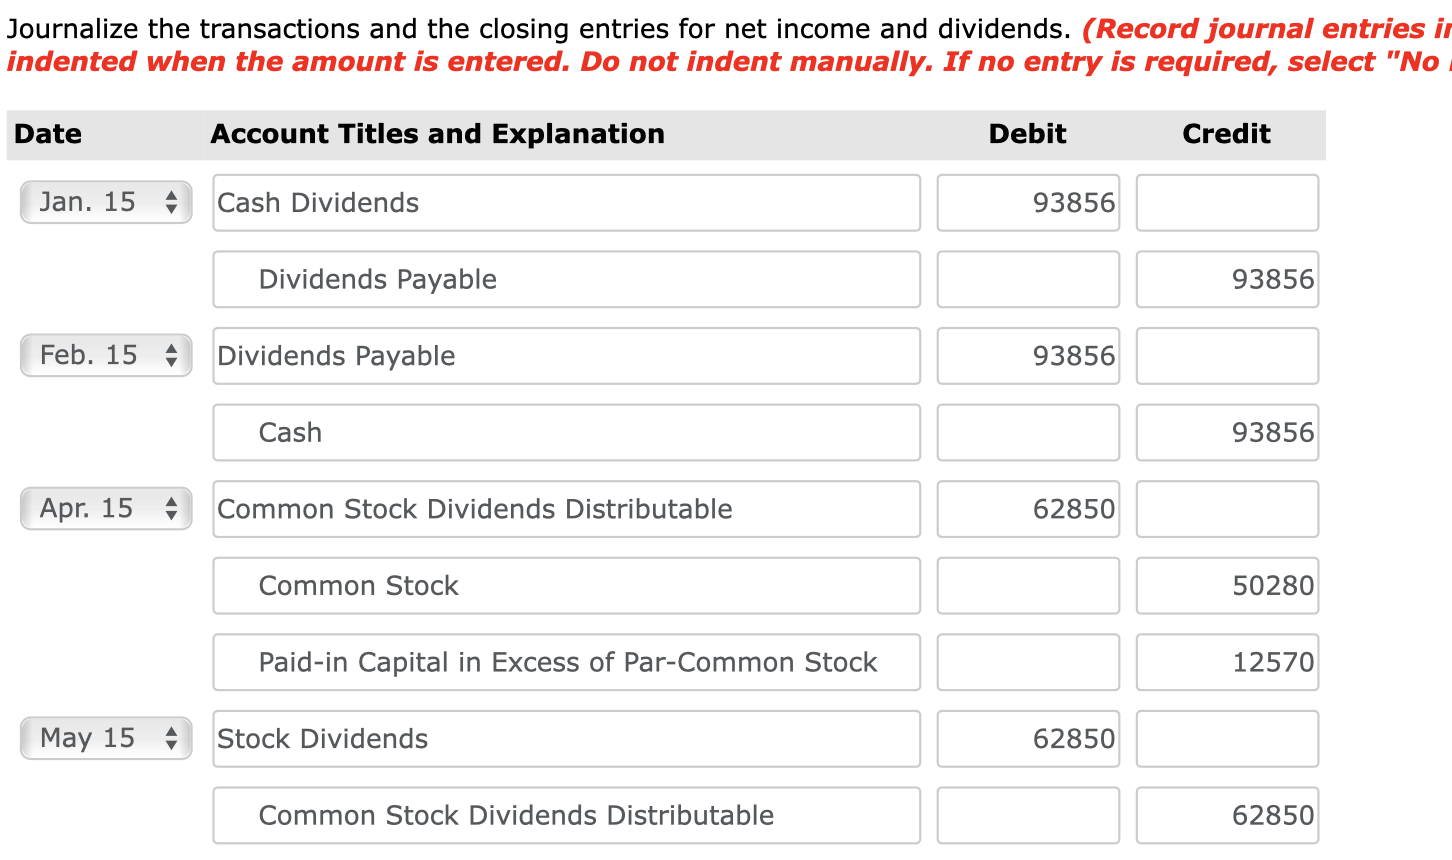Open the Jan. 15 date dropdown
Viewport: 1452px width, 860px height.
[105, 202]
